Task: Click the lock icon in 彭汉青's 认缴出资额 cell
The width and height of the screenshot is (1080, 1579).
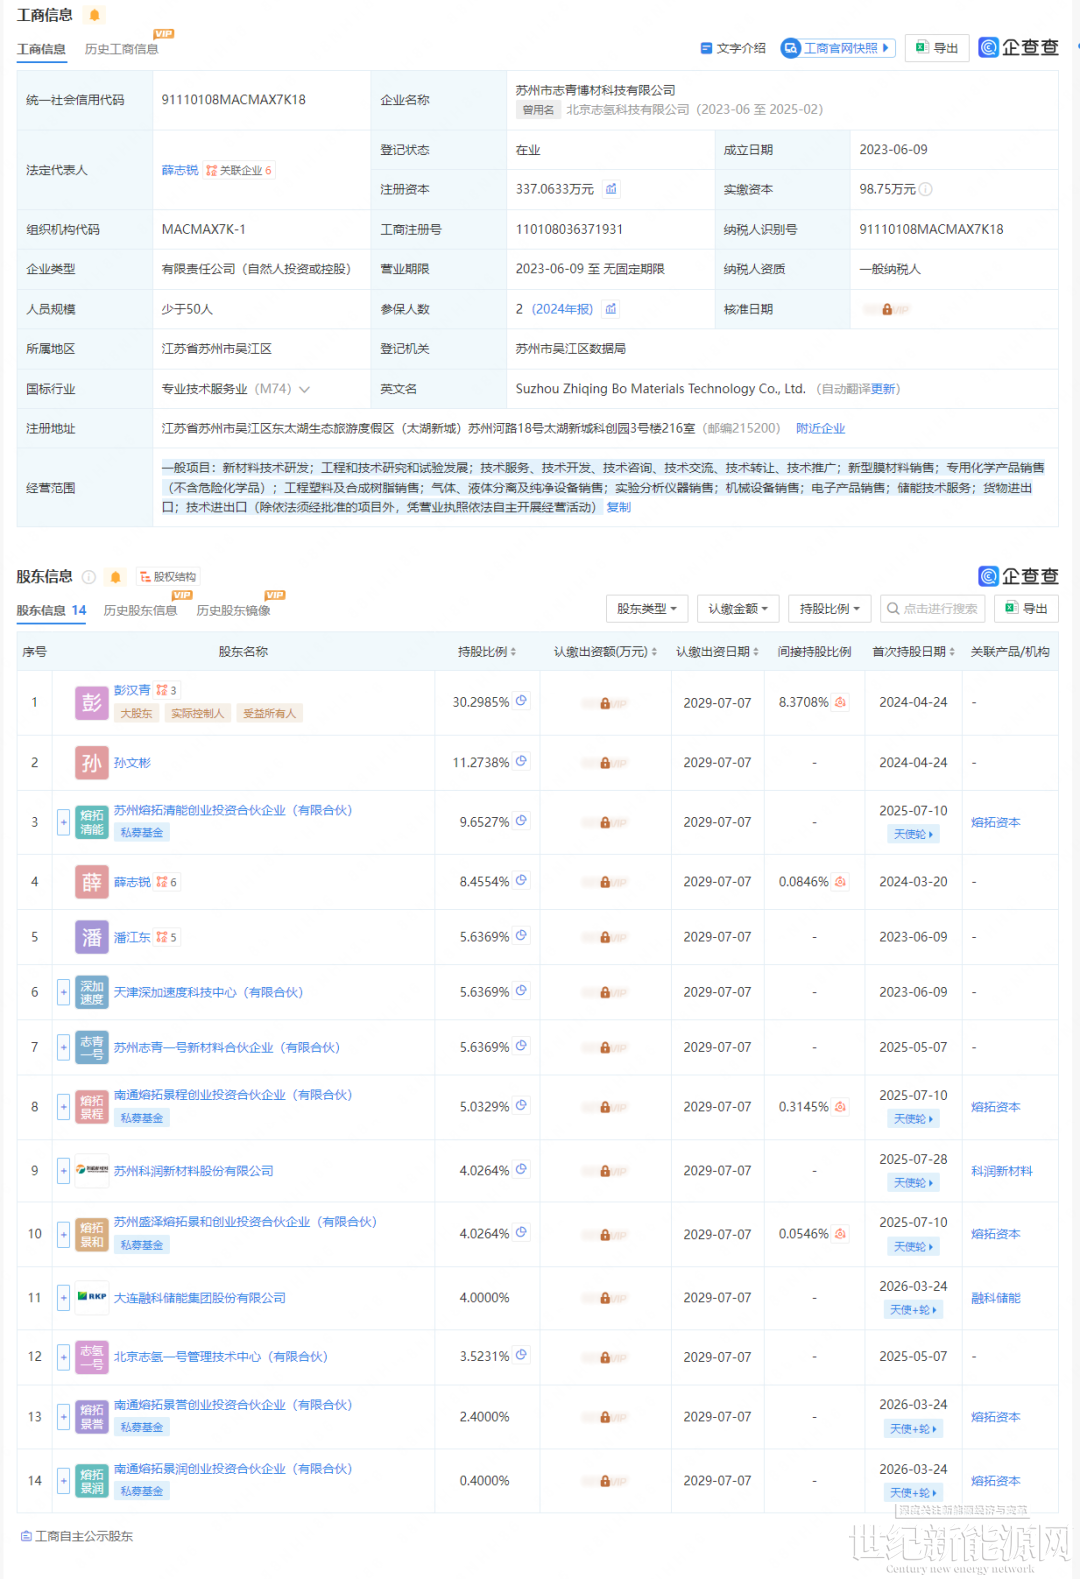Action: coord(605,703)
